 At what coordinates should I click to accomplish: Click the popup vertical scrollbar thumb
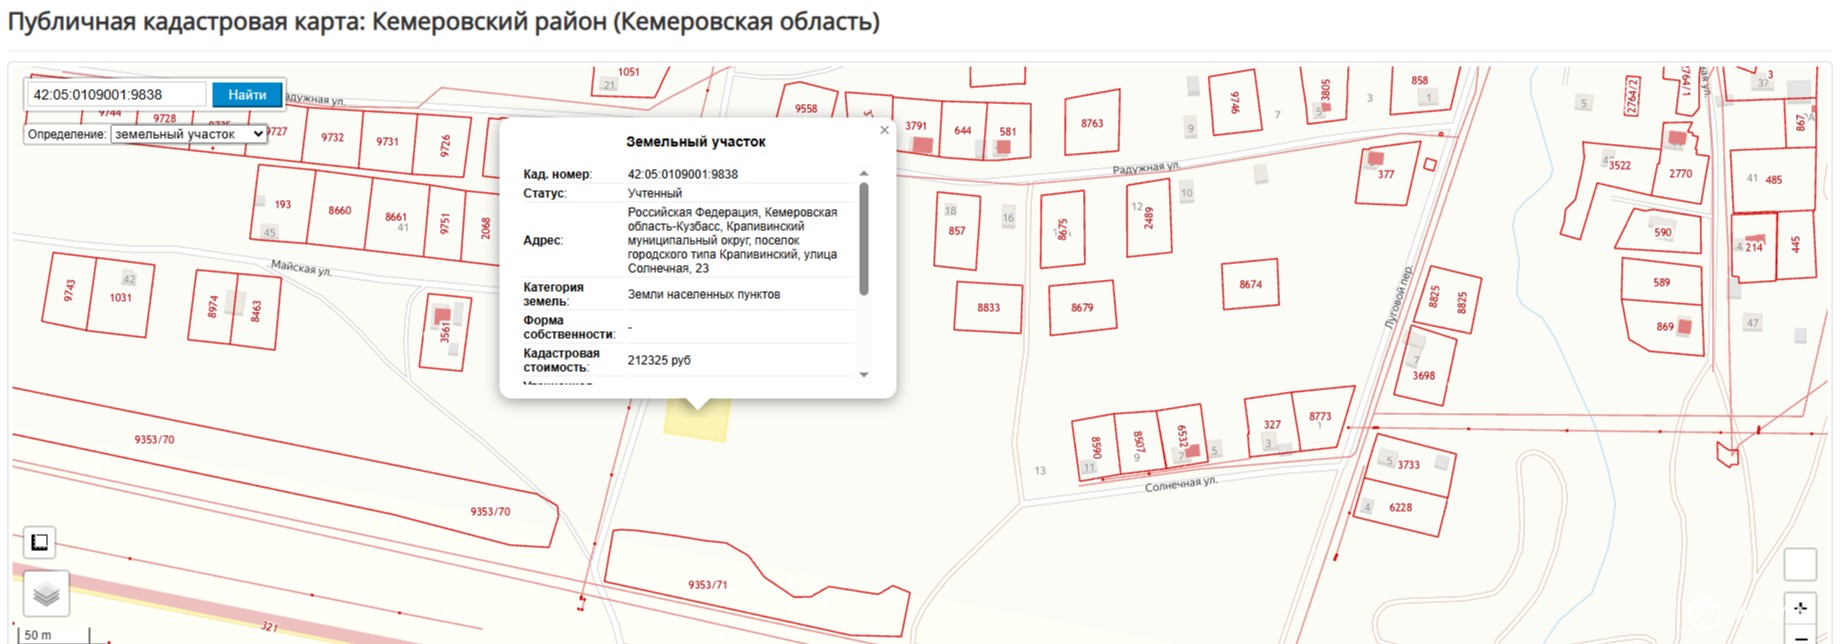tap(864, 238)
